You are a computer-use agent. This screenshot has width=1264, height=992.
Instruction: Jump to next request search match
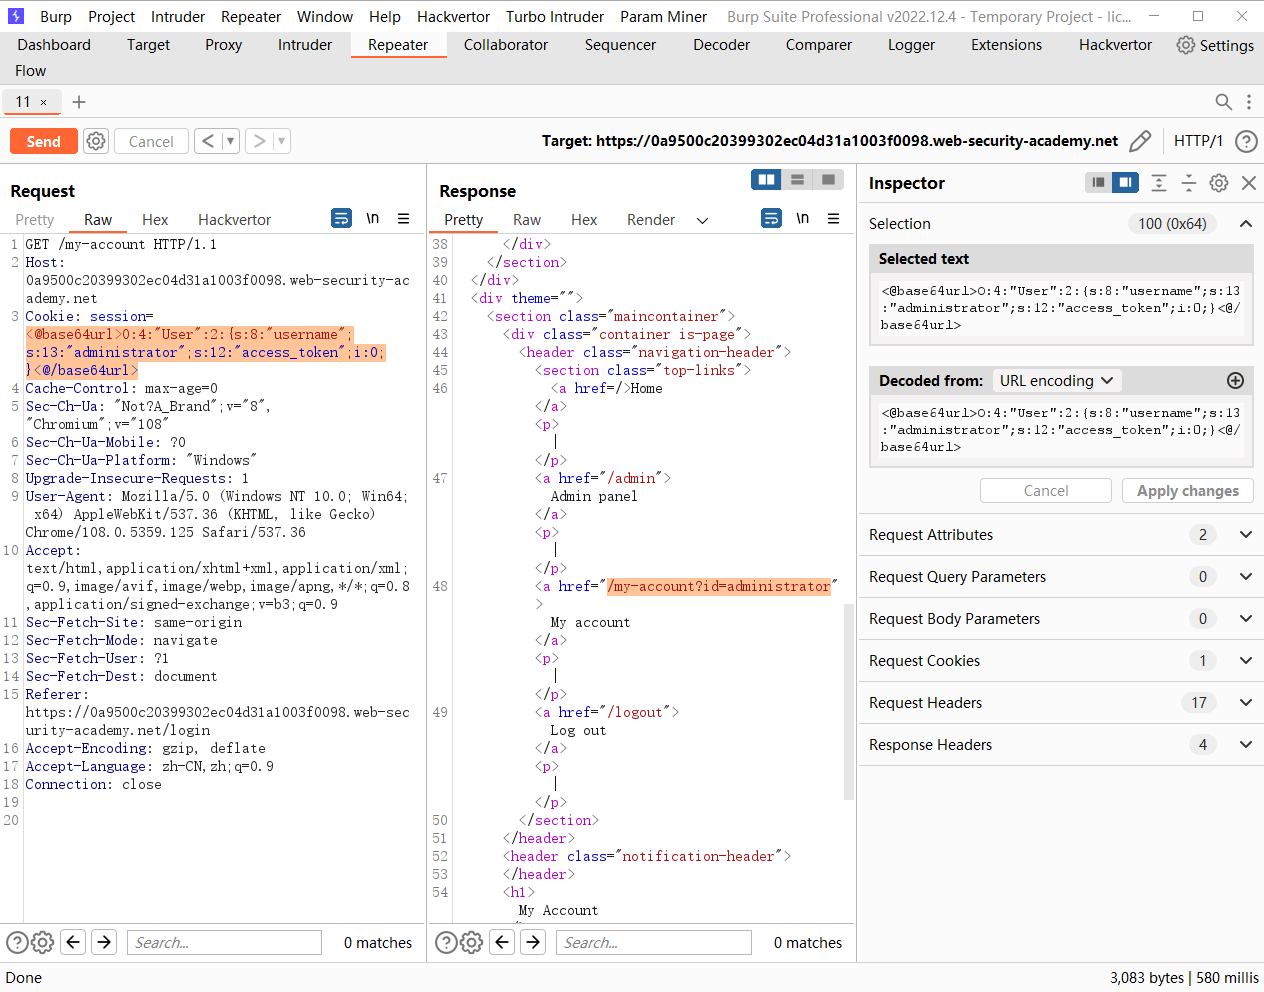(x=104, y=942)
